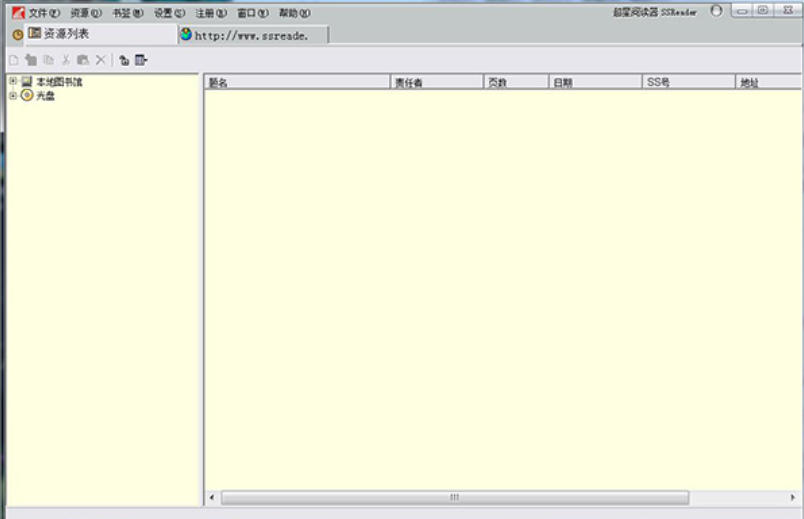This screenshot has width=804, height=519.
Task: Click the delete X toolbar icon
Action: [x=100, y=60]
